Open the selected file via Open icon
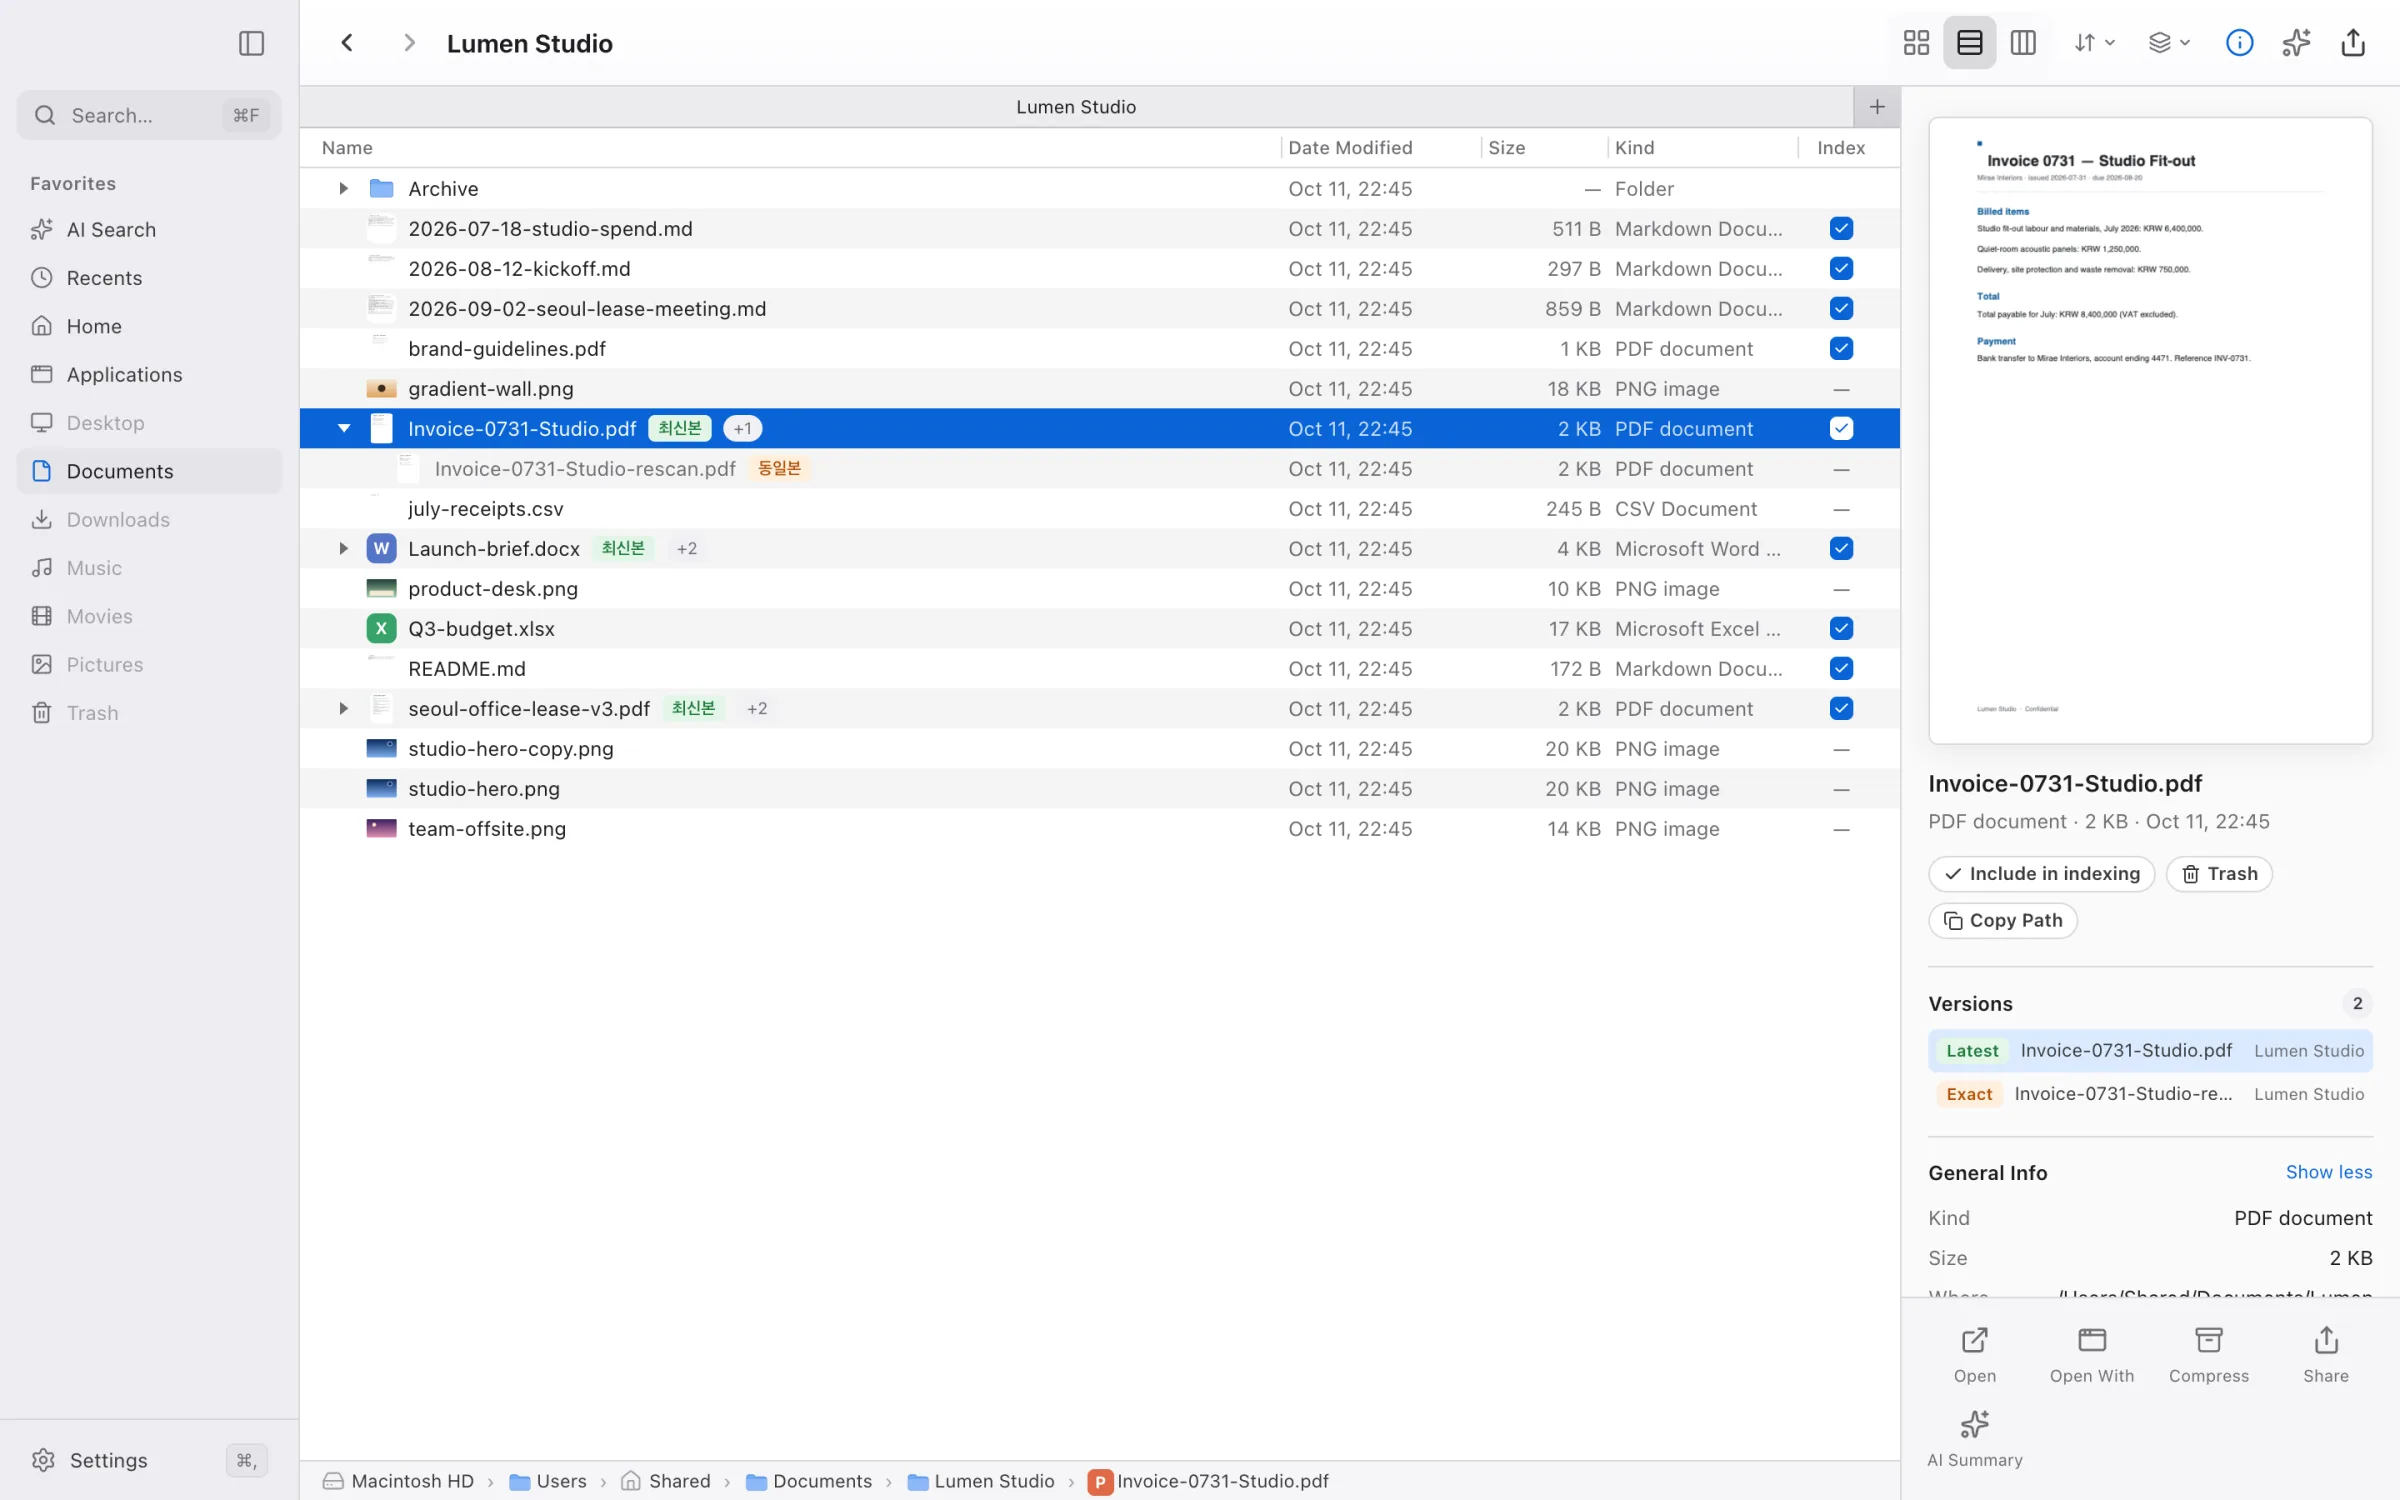Viewport: 2400px width, 1500px height. [1975, 1355]
